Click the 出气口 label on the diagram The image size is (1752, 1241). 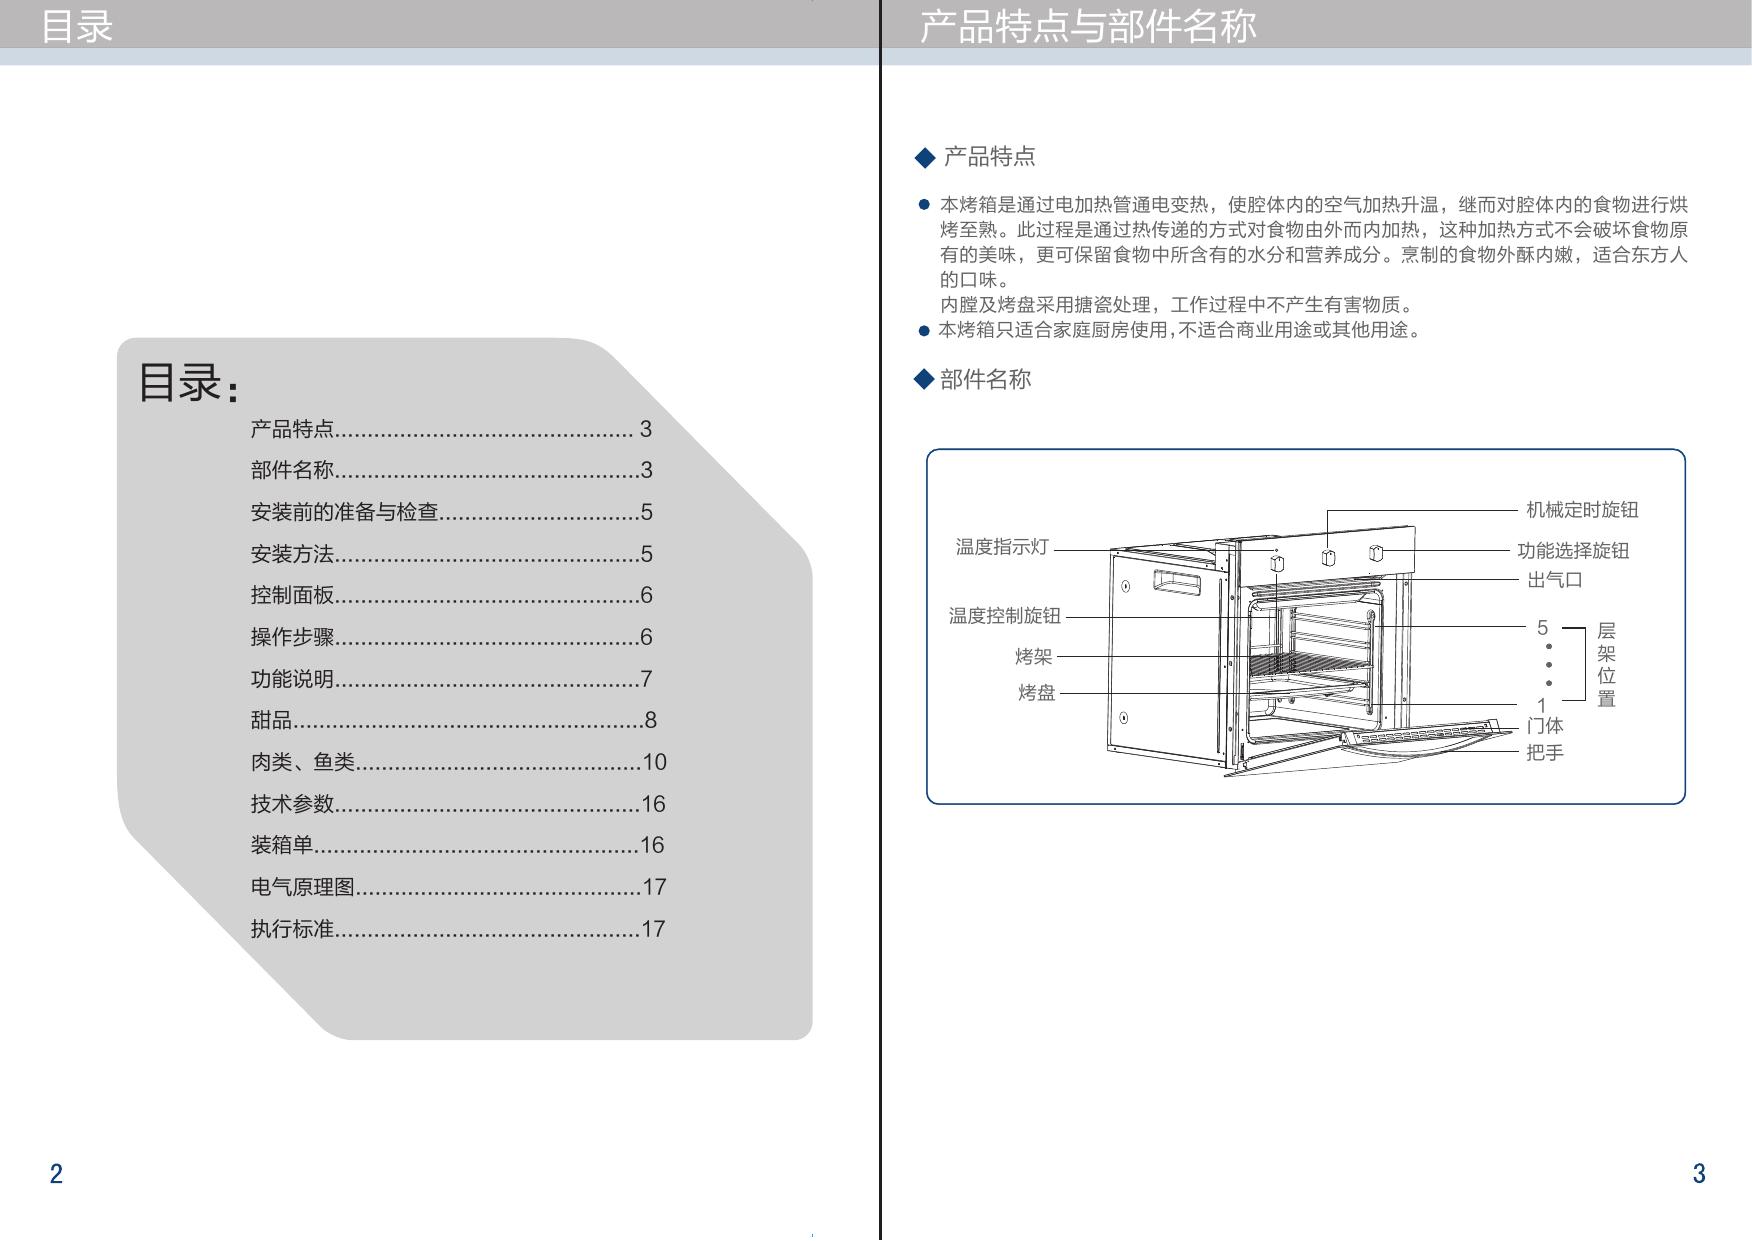[1554, 580]
